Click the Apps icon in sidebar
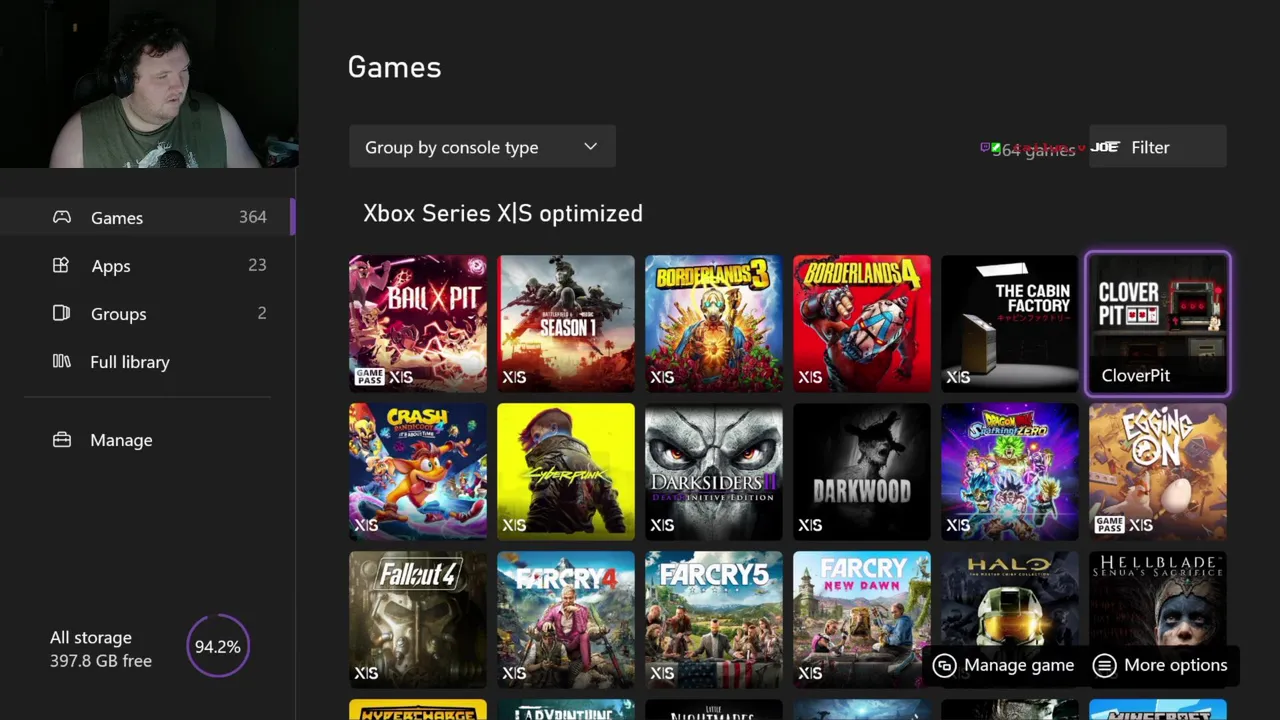Screen dimensions: 1280x720 pyautogui.click(x=61, y=265)
